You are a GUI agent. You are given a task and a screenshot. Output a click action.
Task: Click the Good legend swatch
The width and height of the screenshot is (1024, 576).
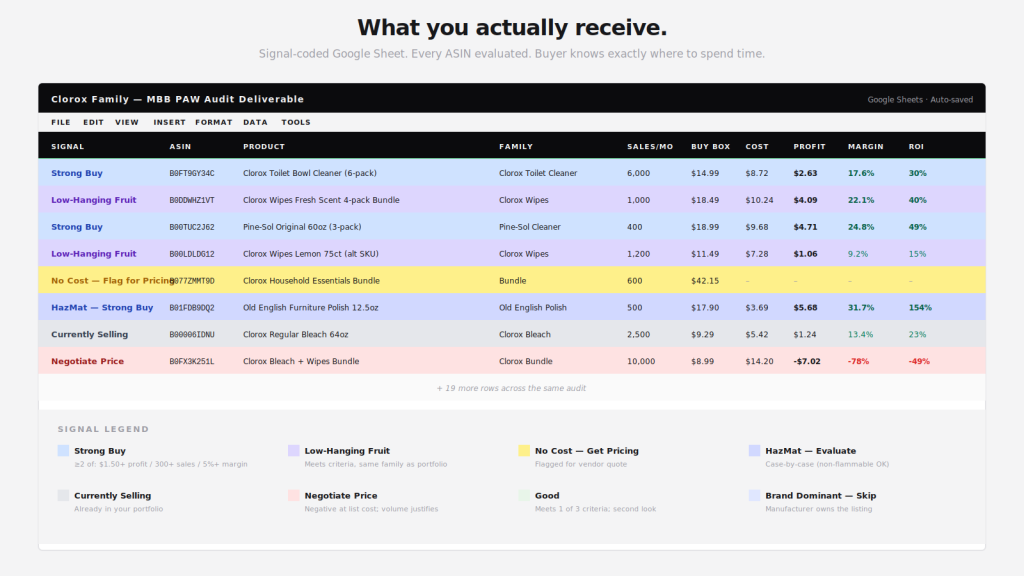[524, 496]
